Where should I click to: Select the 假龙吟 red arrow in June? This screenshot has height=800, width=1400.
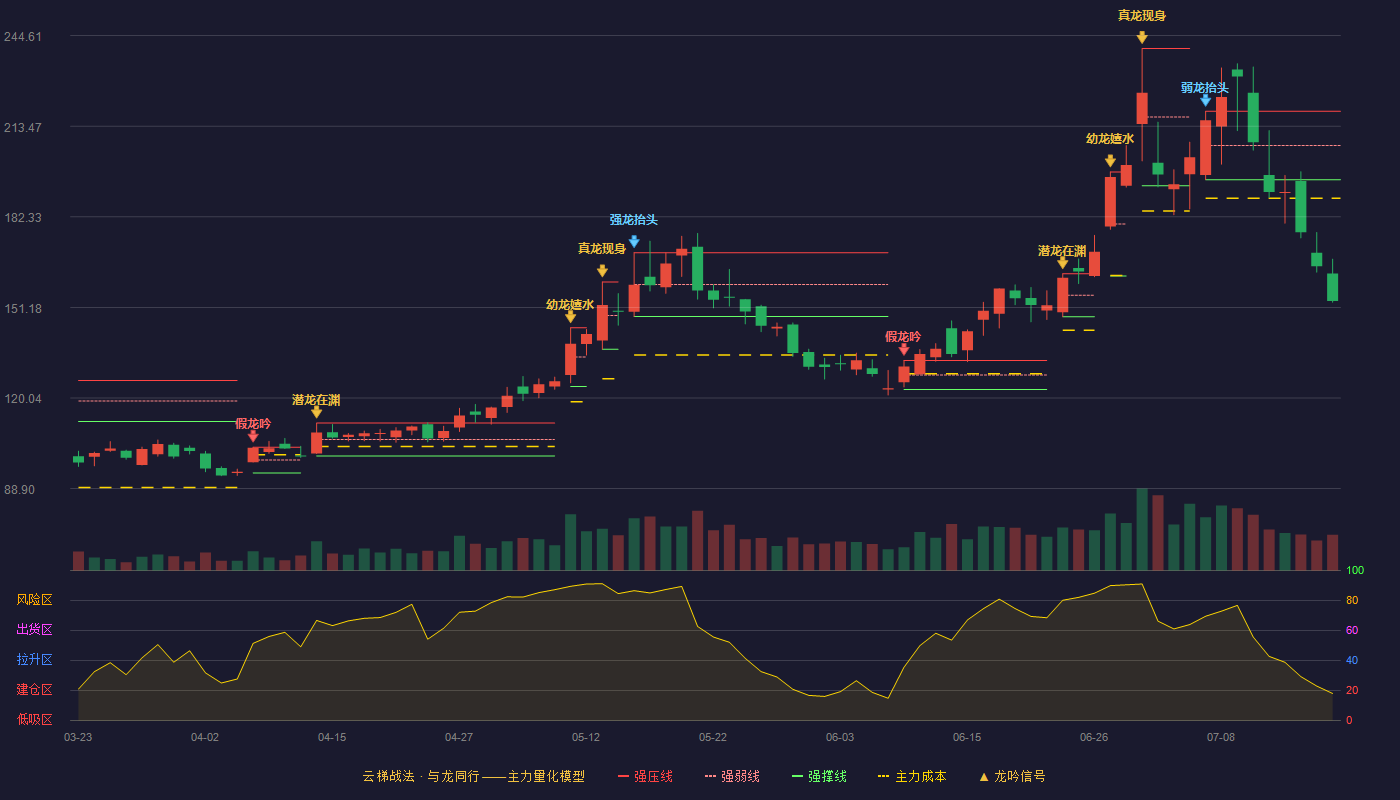pos(904,349)
